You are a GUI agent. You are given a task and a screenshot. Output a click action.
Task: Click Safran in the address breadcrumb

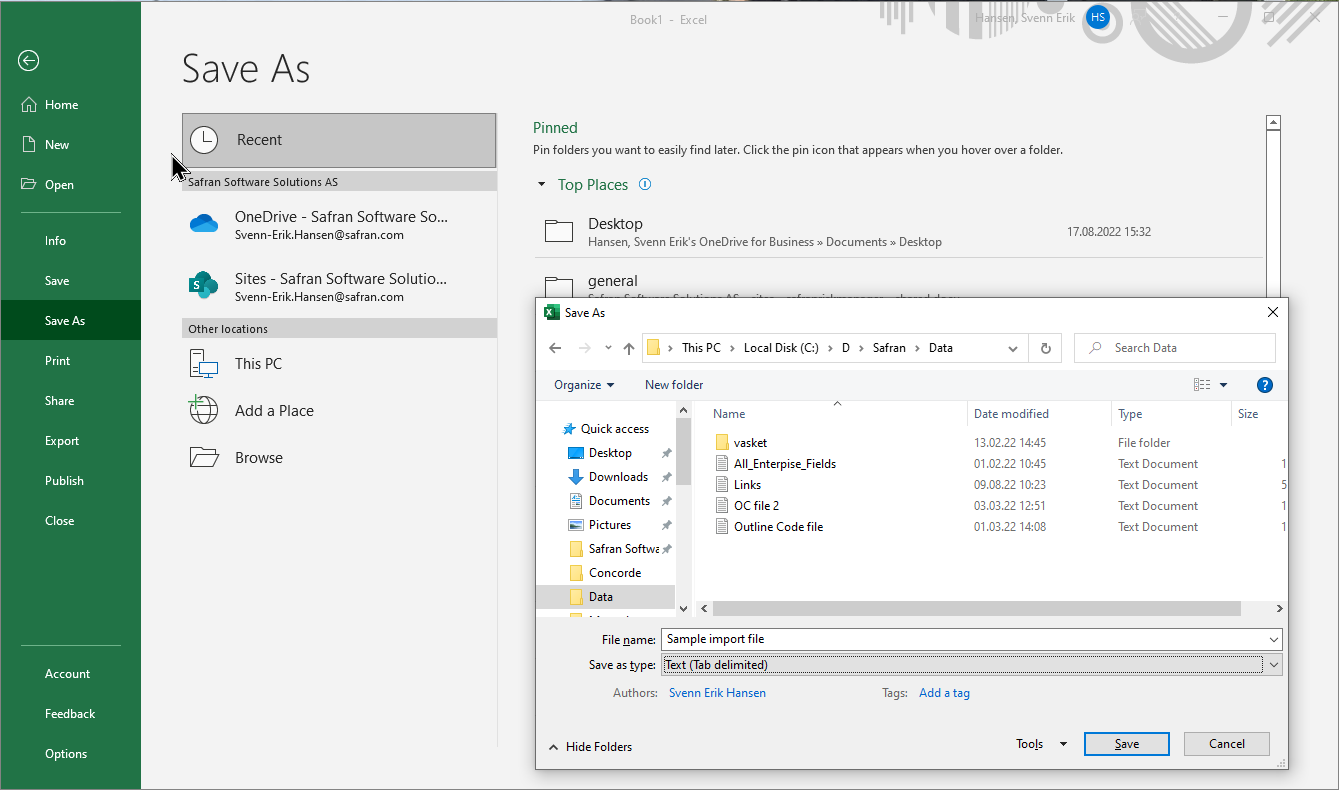click(x=889, y=348)
